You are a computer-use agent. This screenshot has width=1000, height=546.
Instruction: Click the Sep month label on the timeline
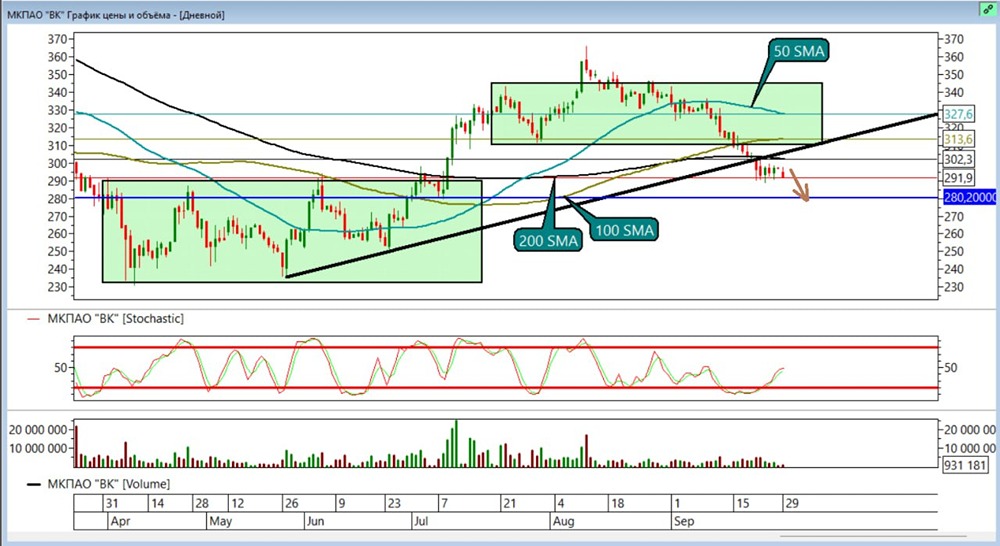point(684,521)
